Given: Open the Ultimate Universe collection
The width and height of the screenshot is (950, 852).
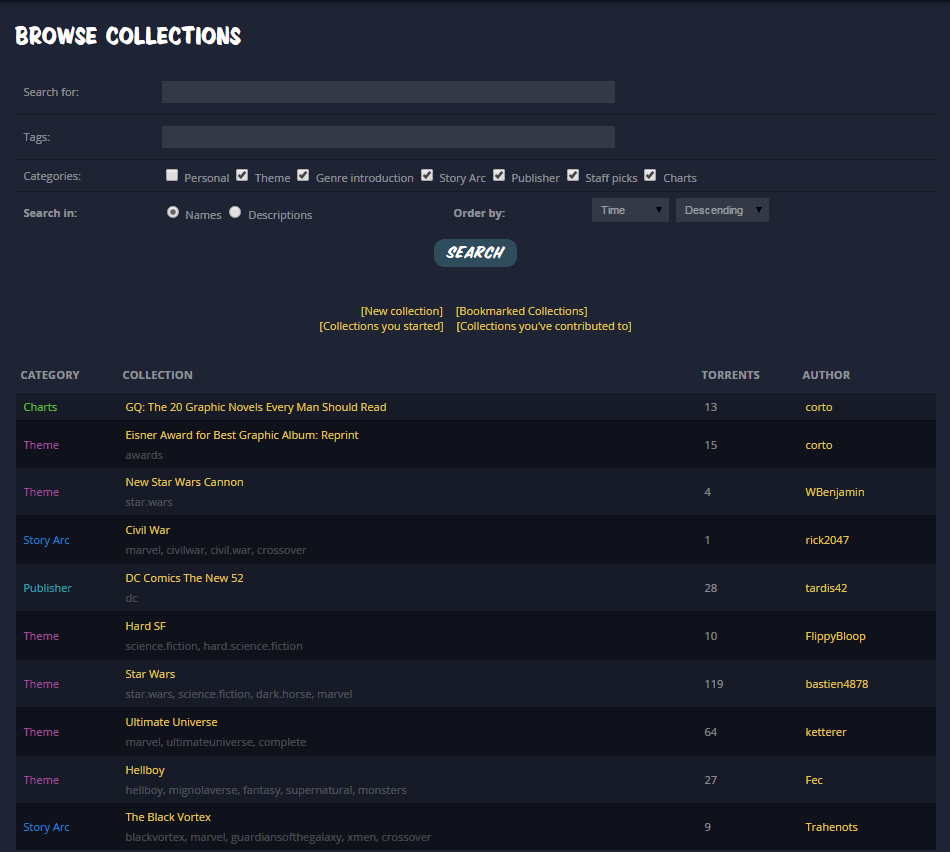Looking at the screenshot, I should pyautogui.click(x=171, y=722).
